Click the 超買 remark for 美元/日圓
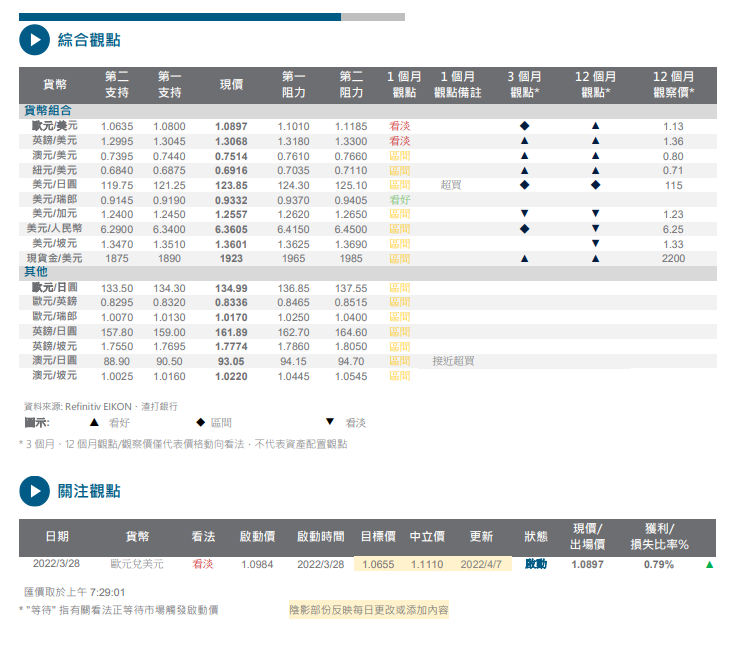Screen dimensions: 732x649 (x=452, y=185)
